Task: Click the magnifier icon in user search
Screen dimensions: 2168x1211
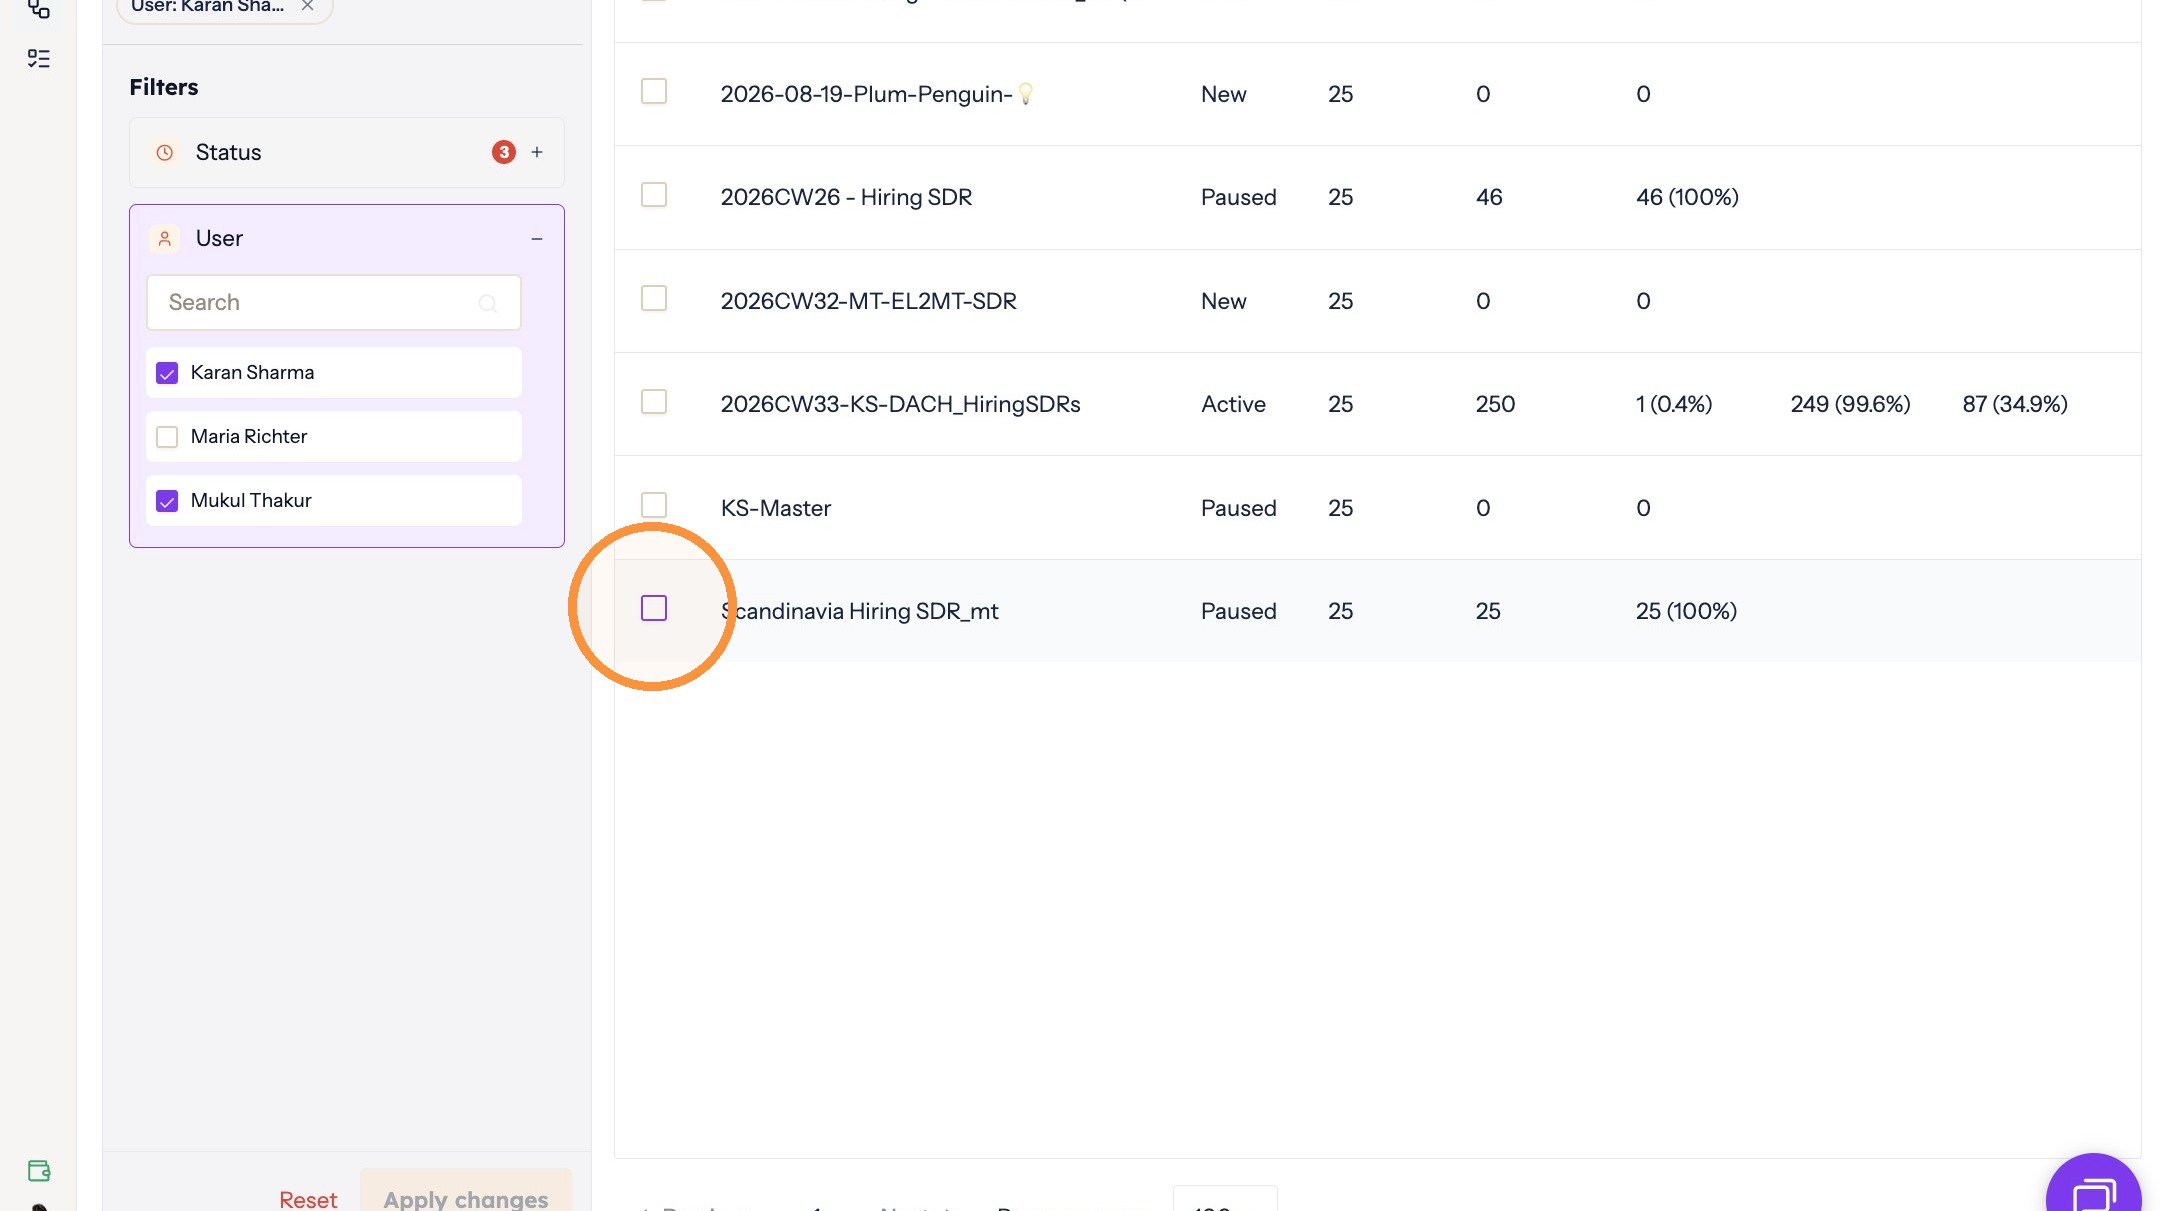Action: pyautogui.click(x=488, y=303)
